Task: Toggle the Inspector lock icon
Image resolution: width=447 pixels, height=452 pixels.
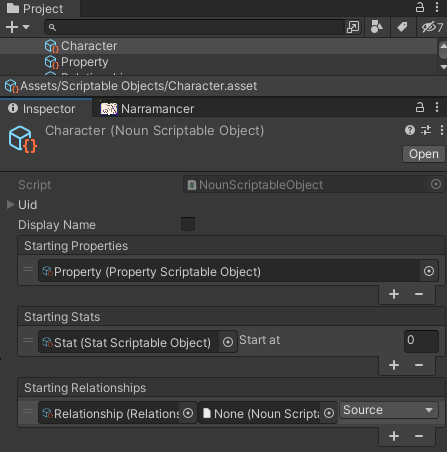Action: coord(420,107)
